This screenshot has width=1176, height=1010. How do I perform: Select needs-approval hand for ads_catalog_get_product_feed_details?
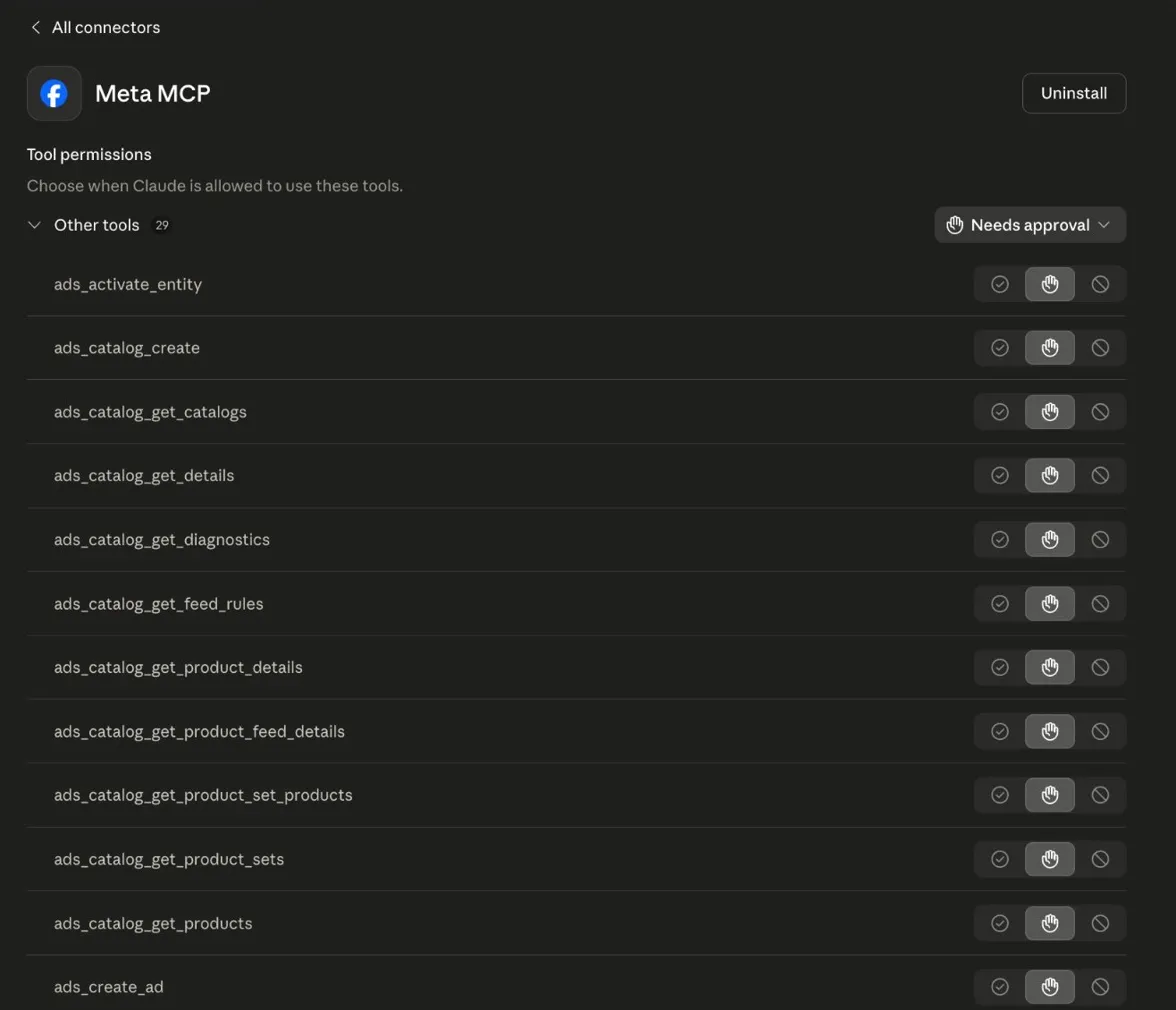1050,732
